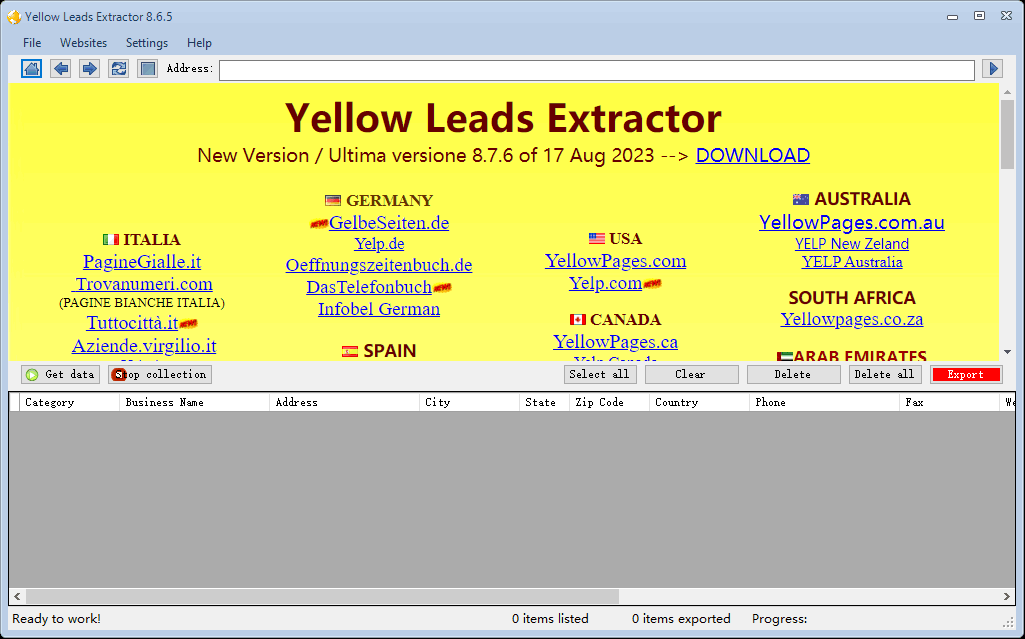
Task: Open YellowPages.com link
Action: pos(616,261)
